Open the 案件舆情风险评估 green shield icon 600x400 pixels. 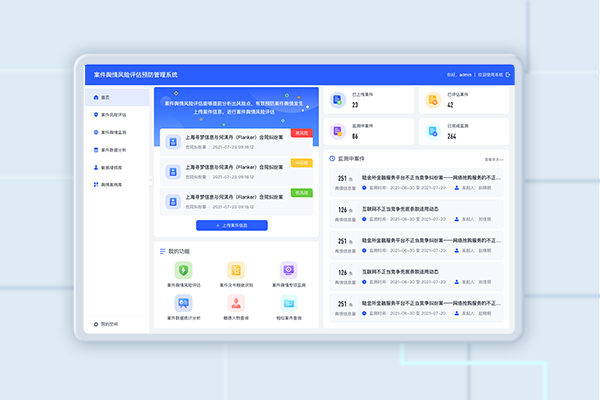184,270
